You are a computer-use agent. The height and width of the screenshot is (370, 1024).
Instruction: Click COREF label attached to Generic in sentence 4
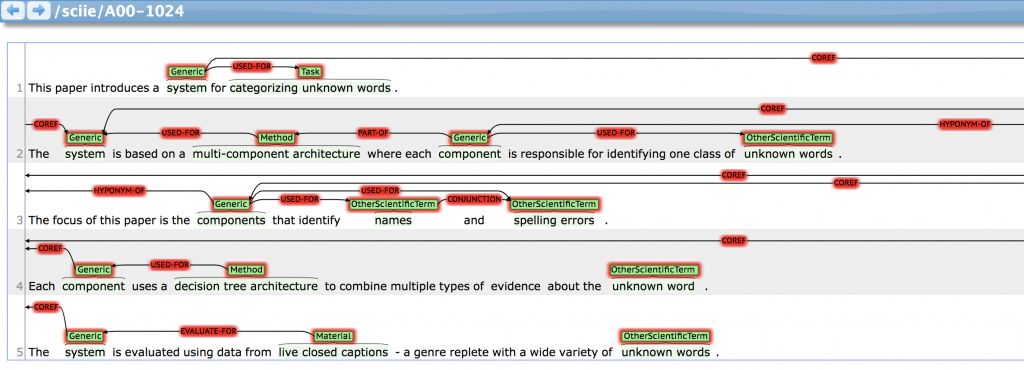tap(50, 249)
